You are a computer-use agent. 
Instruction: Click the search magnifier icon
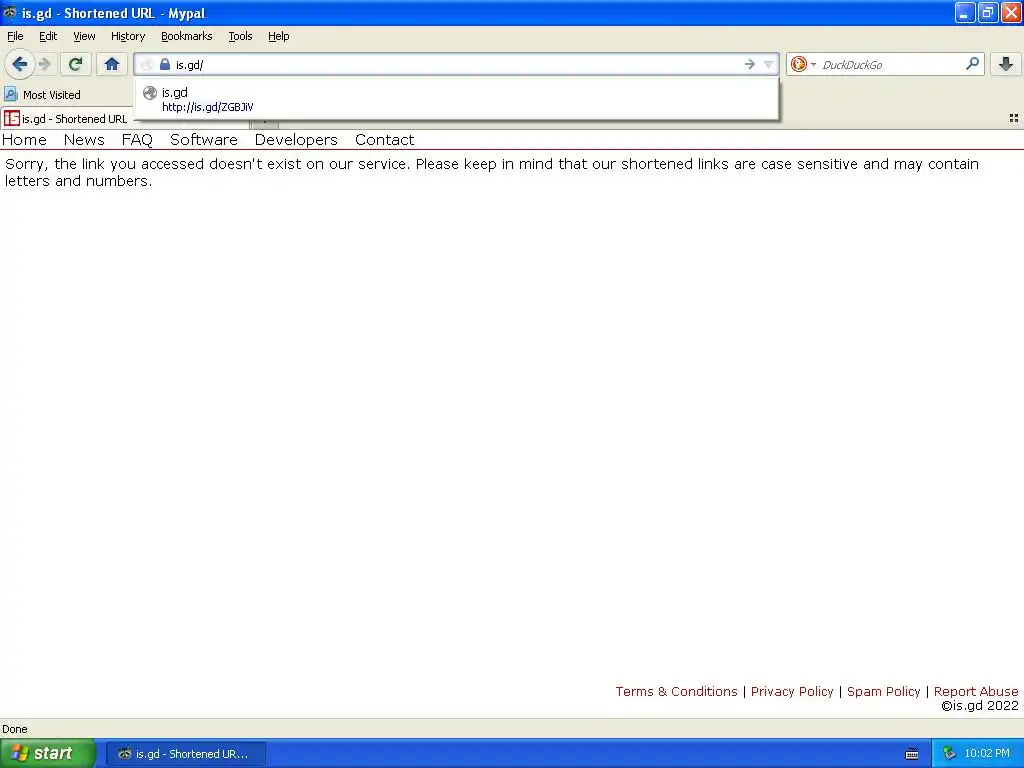(972, 64)
